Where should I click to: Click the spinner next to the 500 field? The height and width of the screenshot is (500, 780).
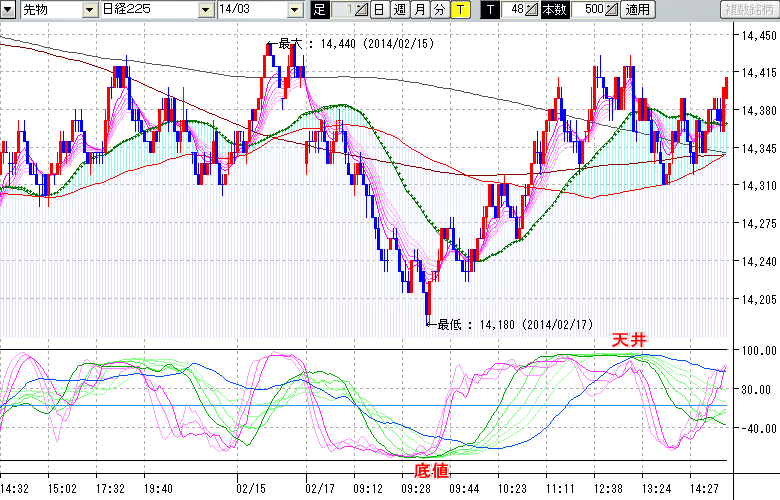pos(612,10)
